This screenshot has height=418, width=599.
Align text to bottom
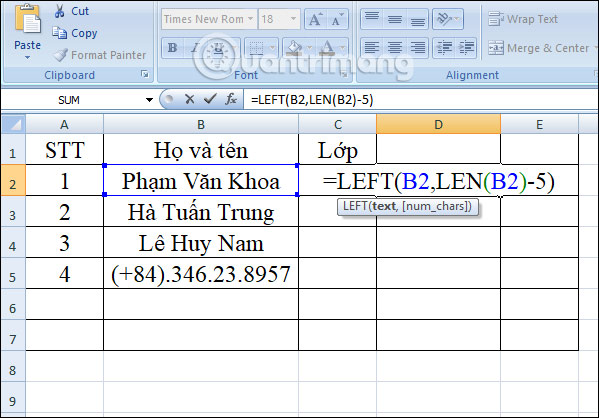coord(418,19)
